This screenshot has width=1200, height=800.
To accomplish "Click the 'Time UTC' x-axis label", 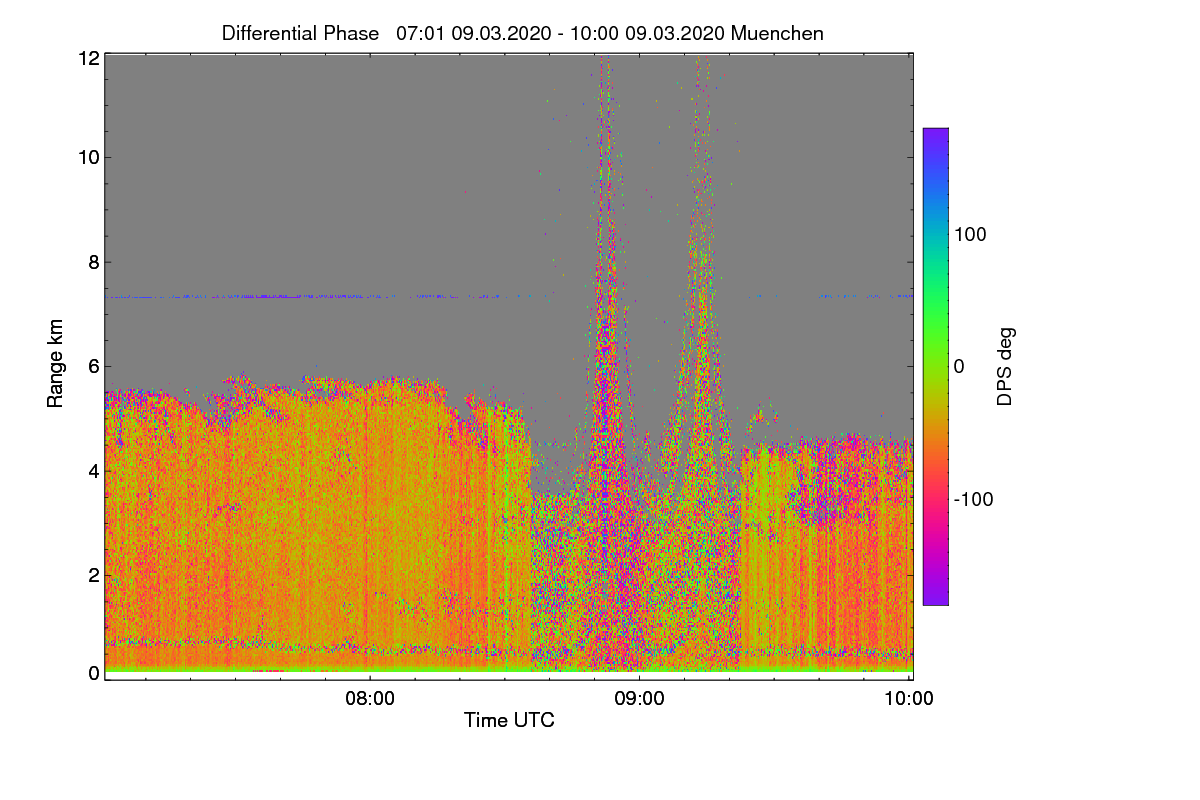I will pos(509,720).
